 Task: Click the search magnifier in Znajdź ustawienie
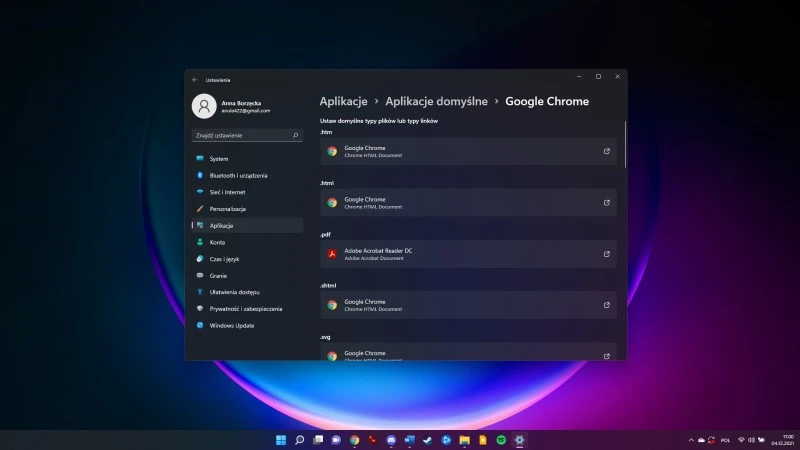[295, 135]
